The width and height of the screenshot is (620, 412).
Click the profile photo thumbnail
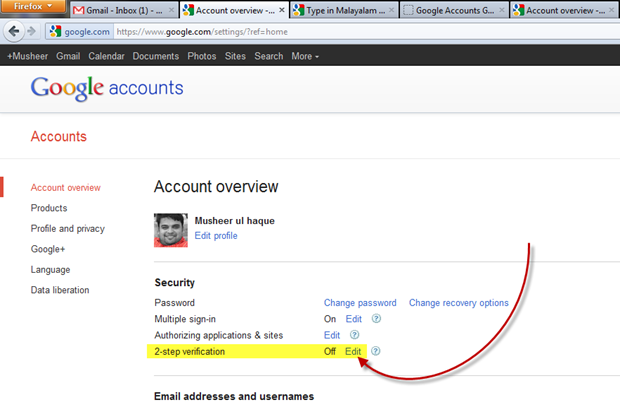point(171,229)
